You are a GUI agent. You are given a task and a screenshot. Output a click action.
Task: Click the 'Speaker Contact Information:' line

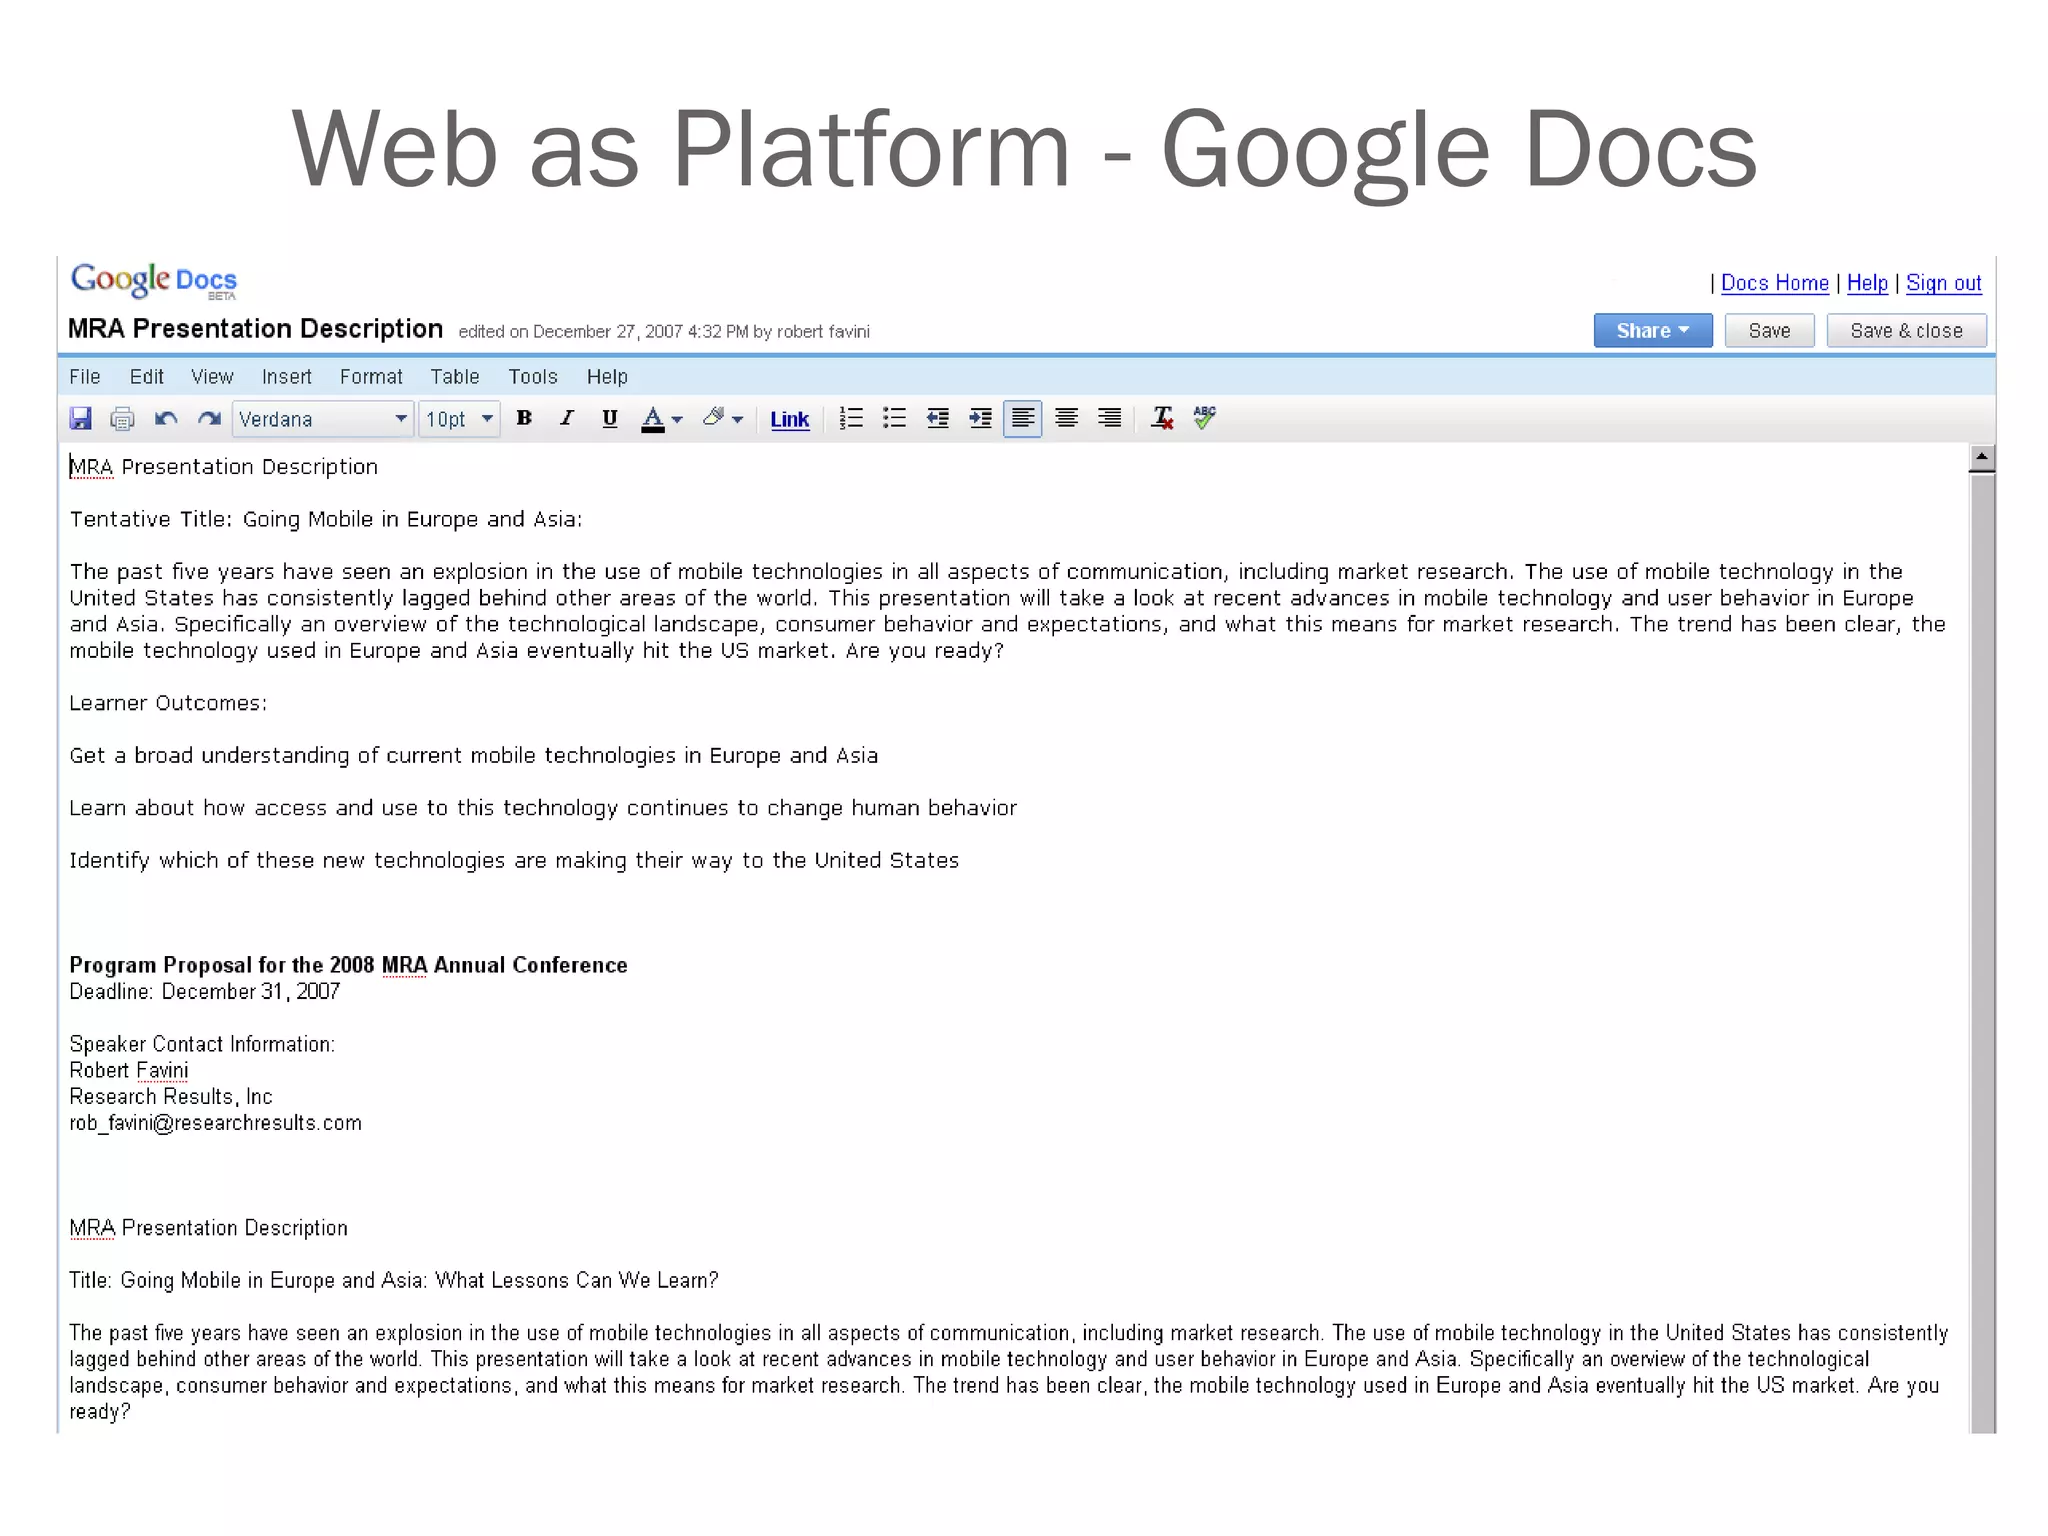tap(202, 1044)
